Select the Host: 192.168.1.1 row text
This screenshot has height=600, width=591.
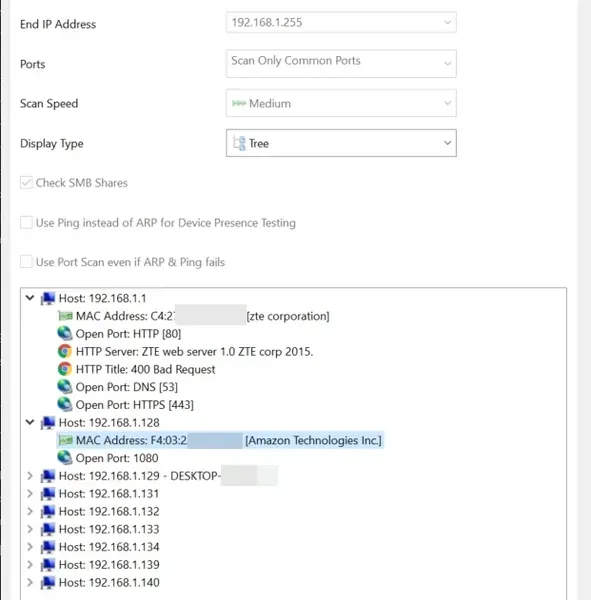coord(103,298)
